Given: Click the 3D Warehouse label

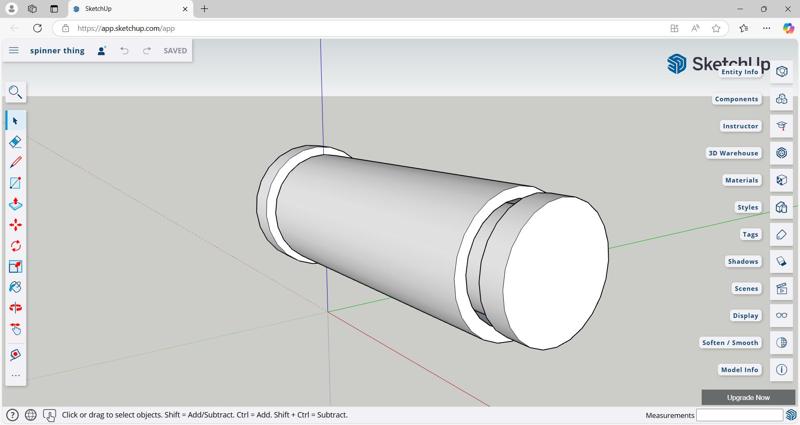Looking at the screenshot, I should click(734, 153).
